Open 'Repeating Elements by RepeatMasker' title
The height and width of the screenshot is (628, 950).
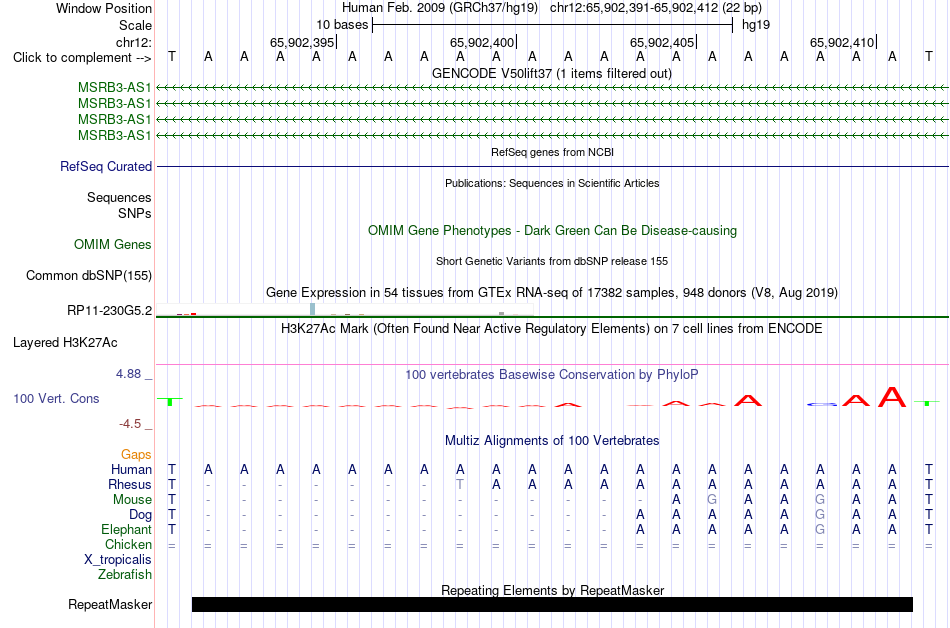tap(552, 590)
